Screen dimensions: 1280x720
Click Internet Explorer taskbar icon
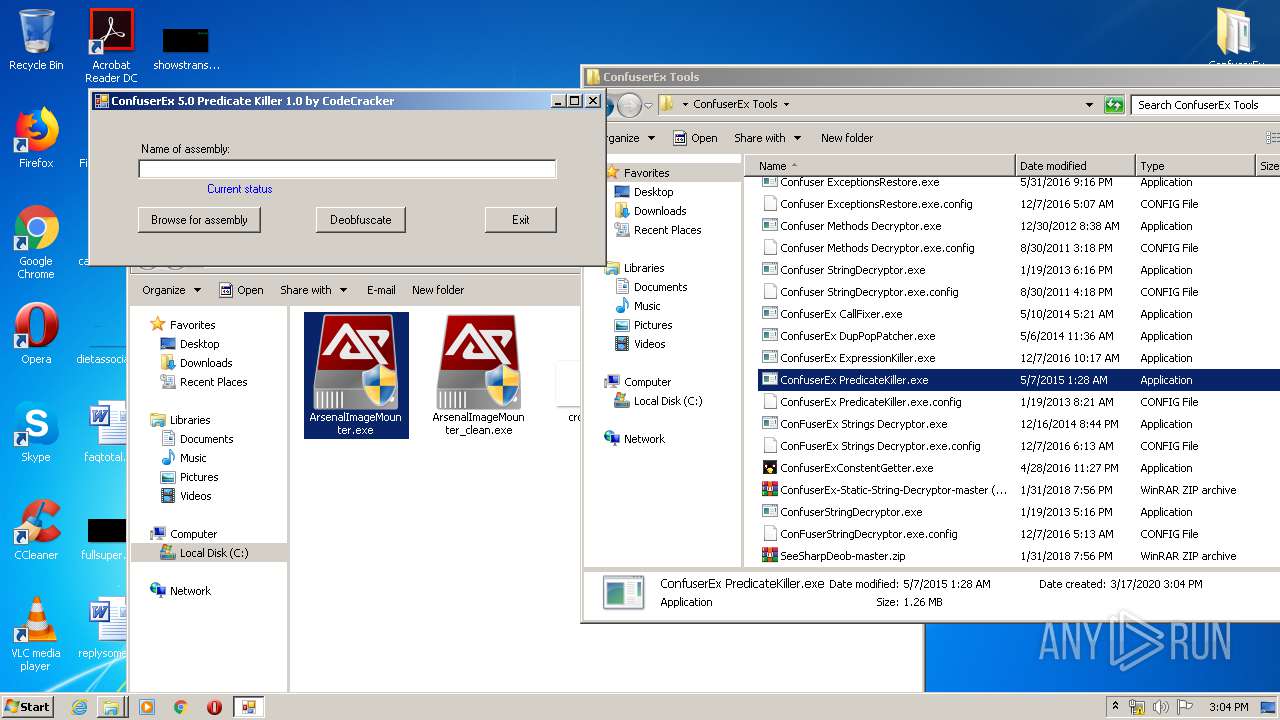point(79,707)
